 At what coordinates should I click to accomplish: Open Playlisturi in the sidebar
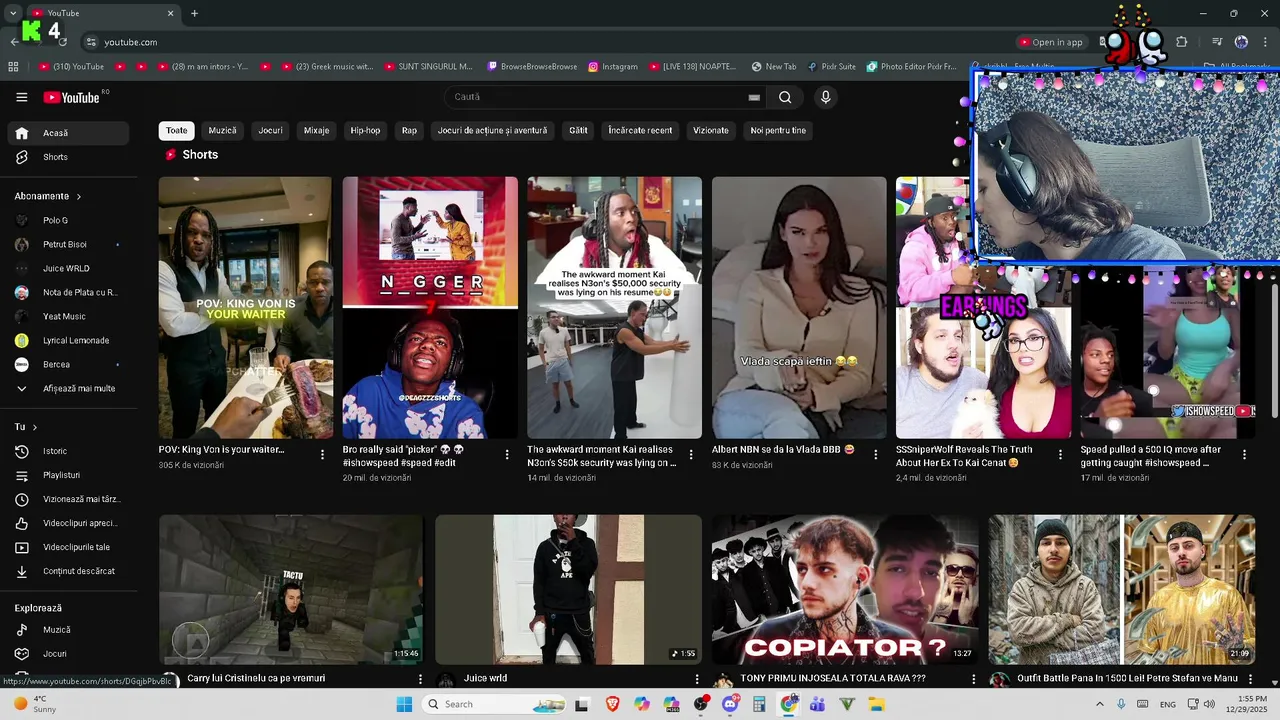point(68,475)
